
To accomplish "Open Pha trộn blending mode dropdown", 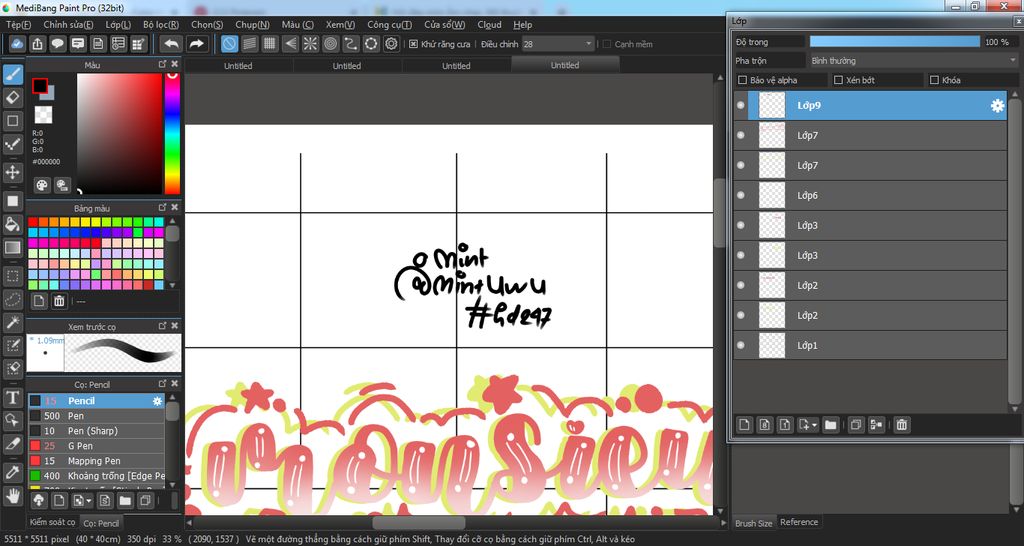I will [x=913, y=60].
